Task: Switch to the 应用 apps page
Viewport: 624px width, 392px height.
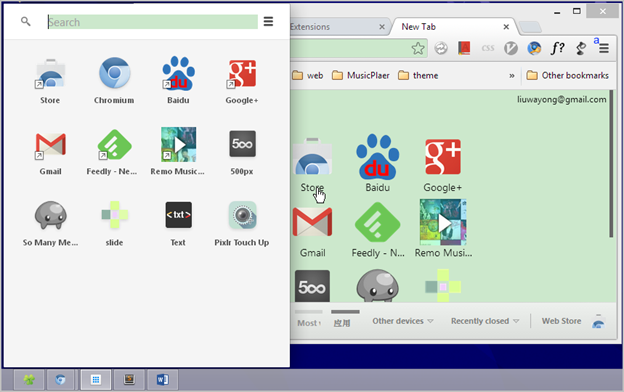Action: 342,323
